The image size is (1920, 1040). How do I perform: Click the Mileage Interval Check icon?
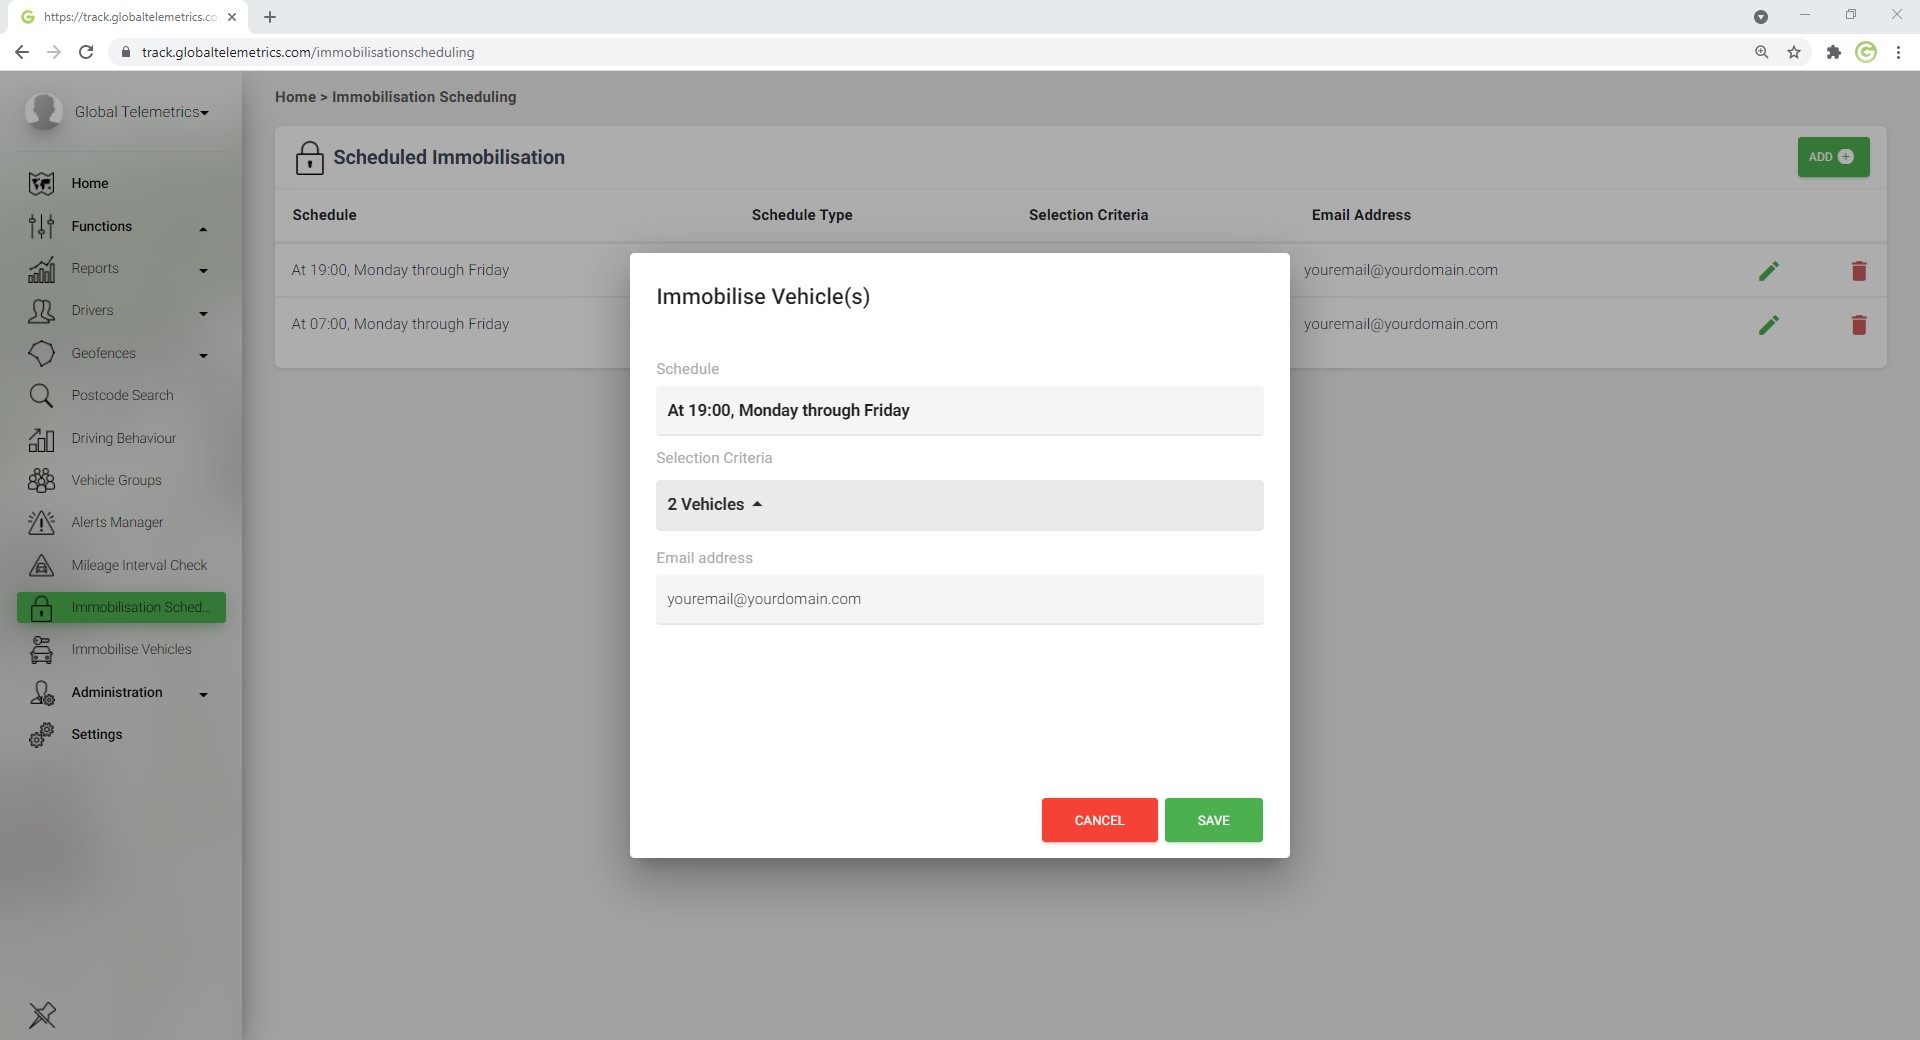tap(41, 566)
